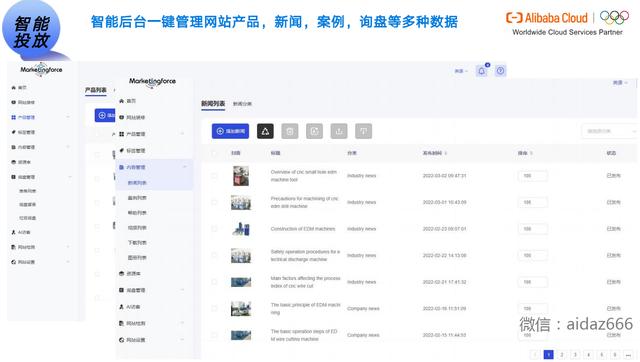Sort by the 发布时间 column arrow
This screenshot has height=362, width=640.
(x=446, y=153)
